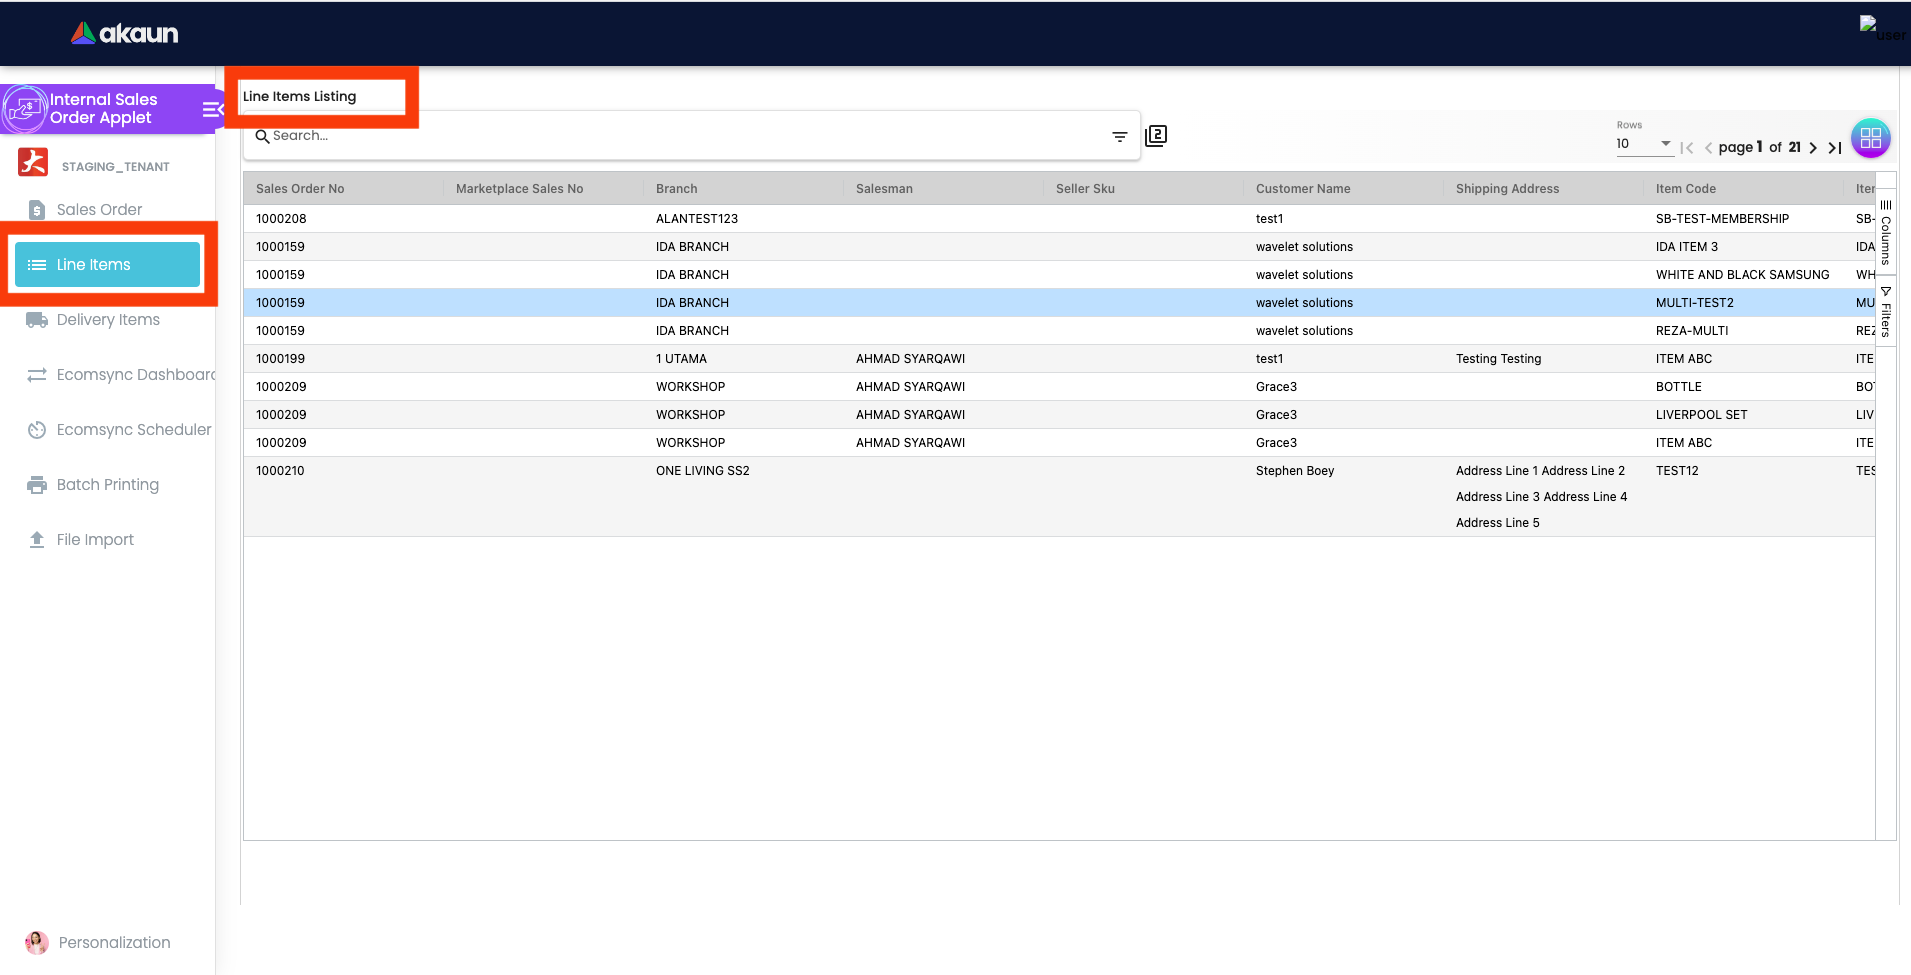Sort by Sales Order No column header
1911x975 pixels.
pyautogui.click(x=300, y=188)
